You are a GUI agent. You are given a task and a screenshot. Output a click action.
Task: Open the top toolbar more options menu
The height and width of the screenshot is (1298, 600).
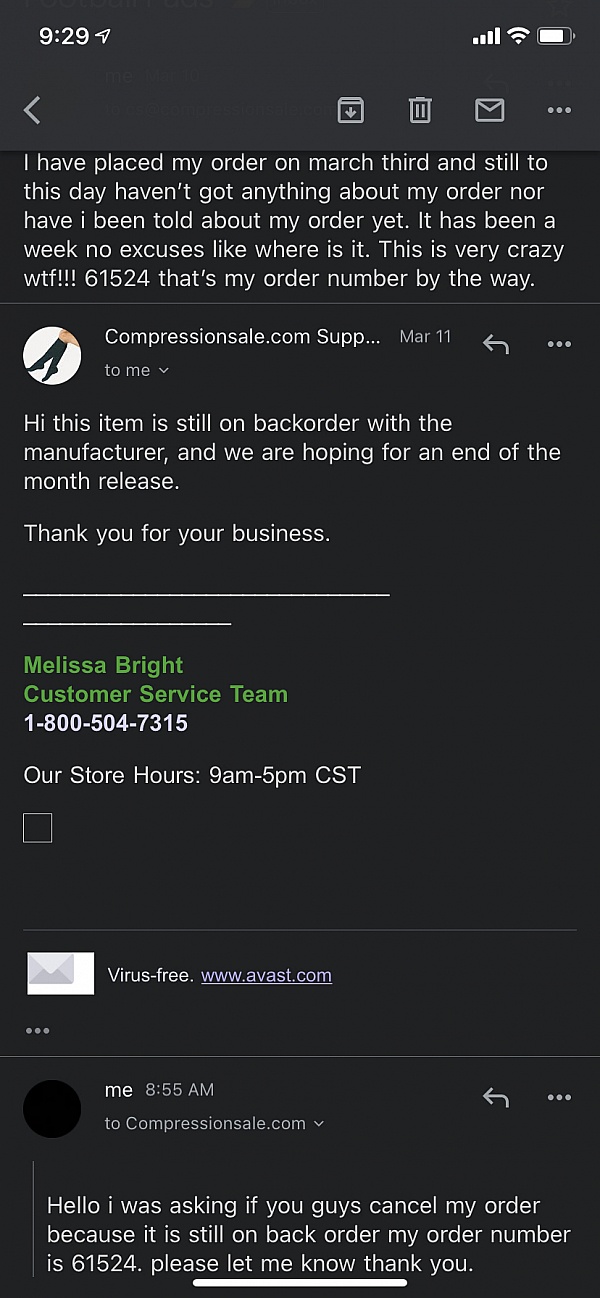click(x=559, y=110)
